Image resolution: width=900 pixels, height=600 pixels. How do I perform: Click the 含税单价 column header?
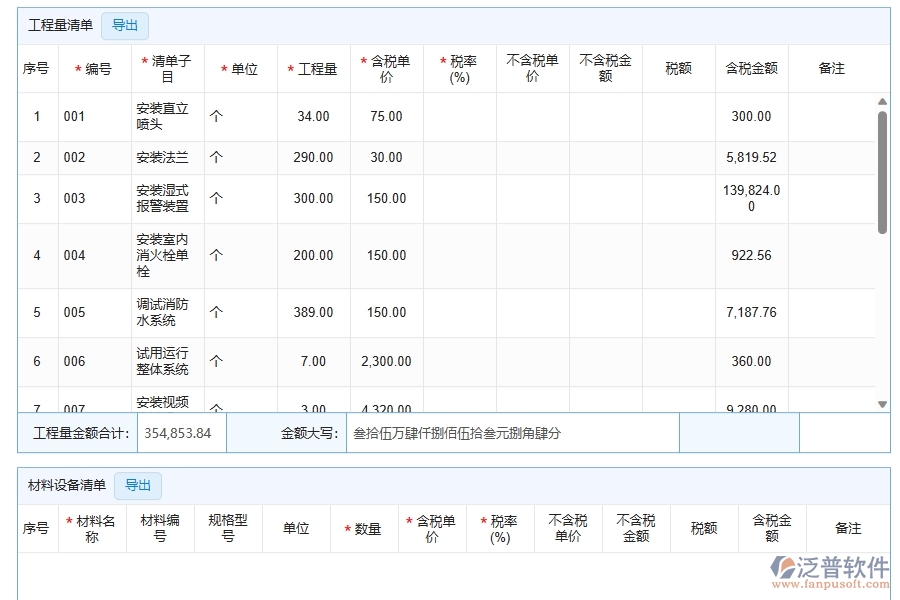385,67
